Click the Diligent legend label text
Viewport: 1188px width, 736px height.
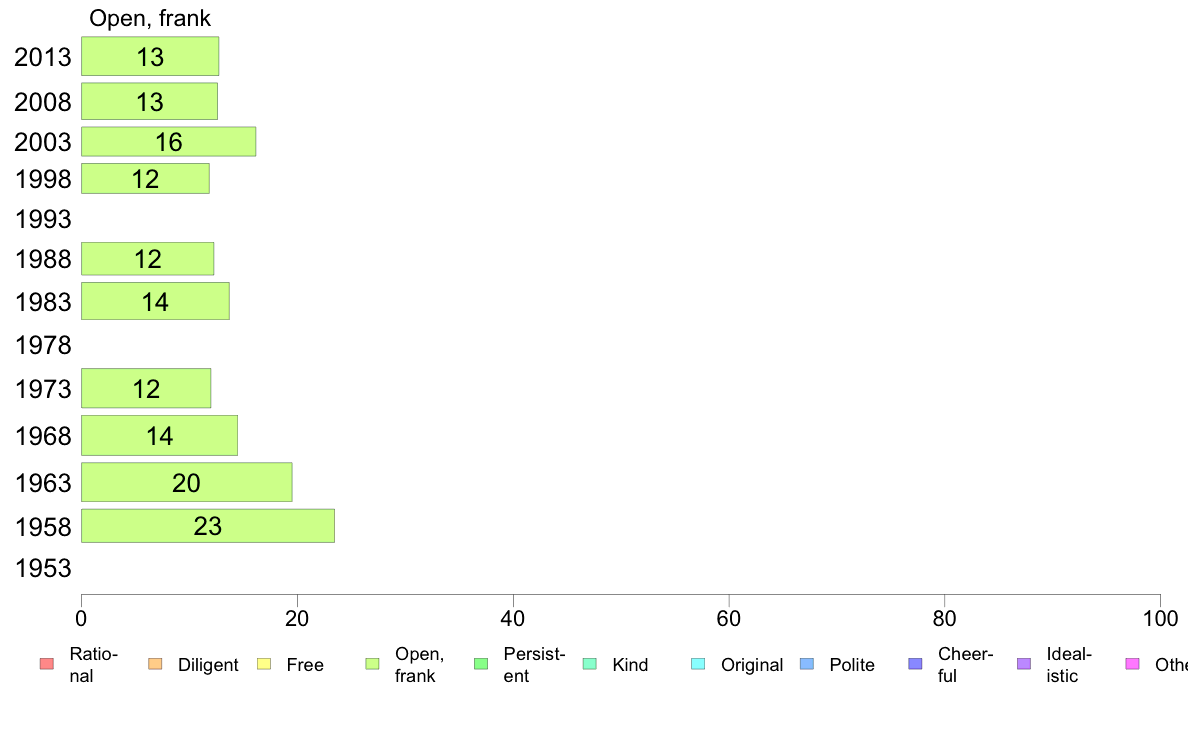[208, 665]
